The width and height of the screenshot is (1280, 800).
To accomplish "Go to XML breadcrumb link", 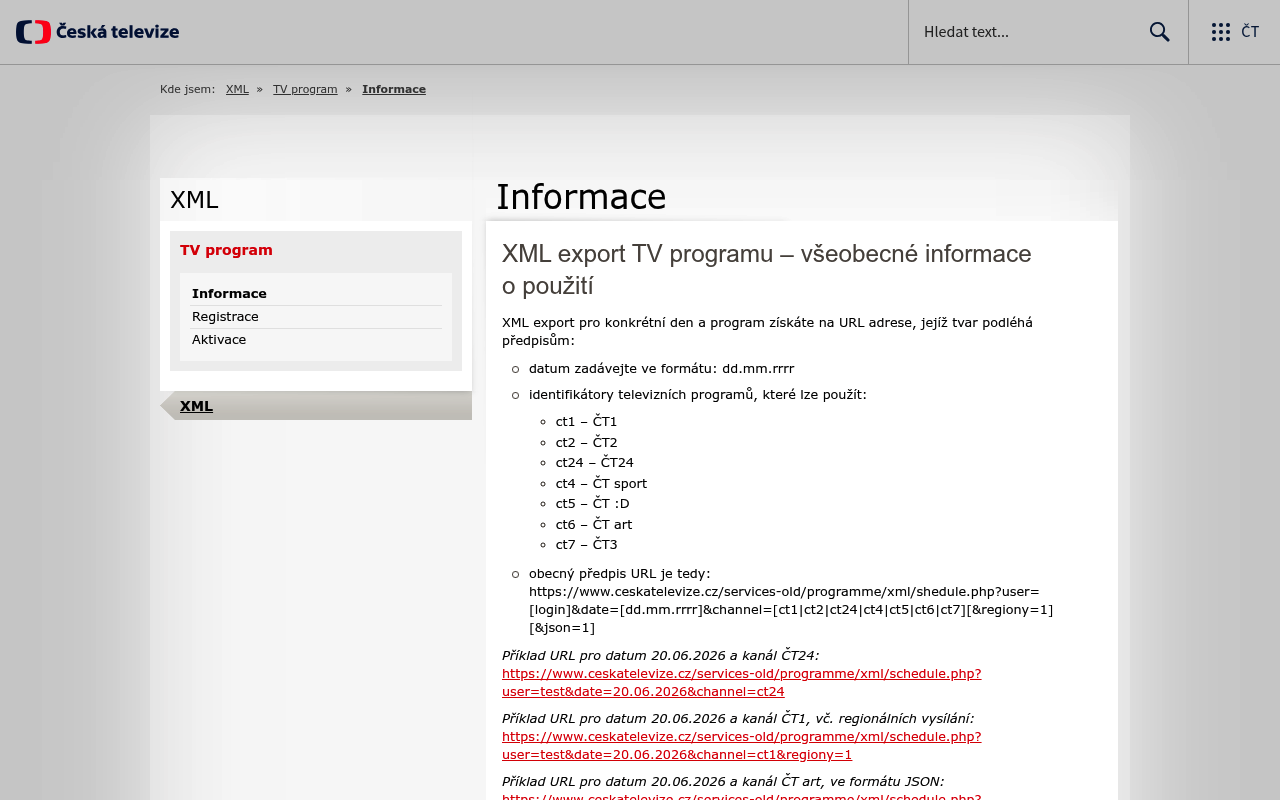I will 237,89.
